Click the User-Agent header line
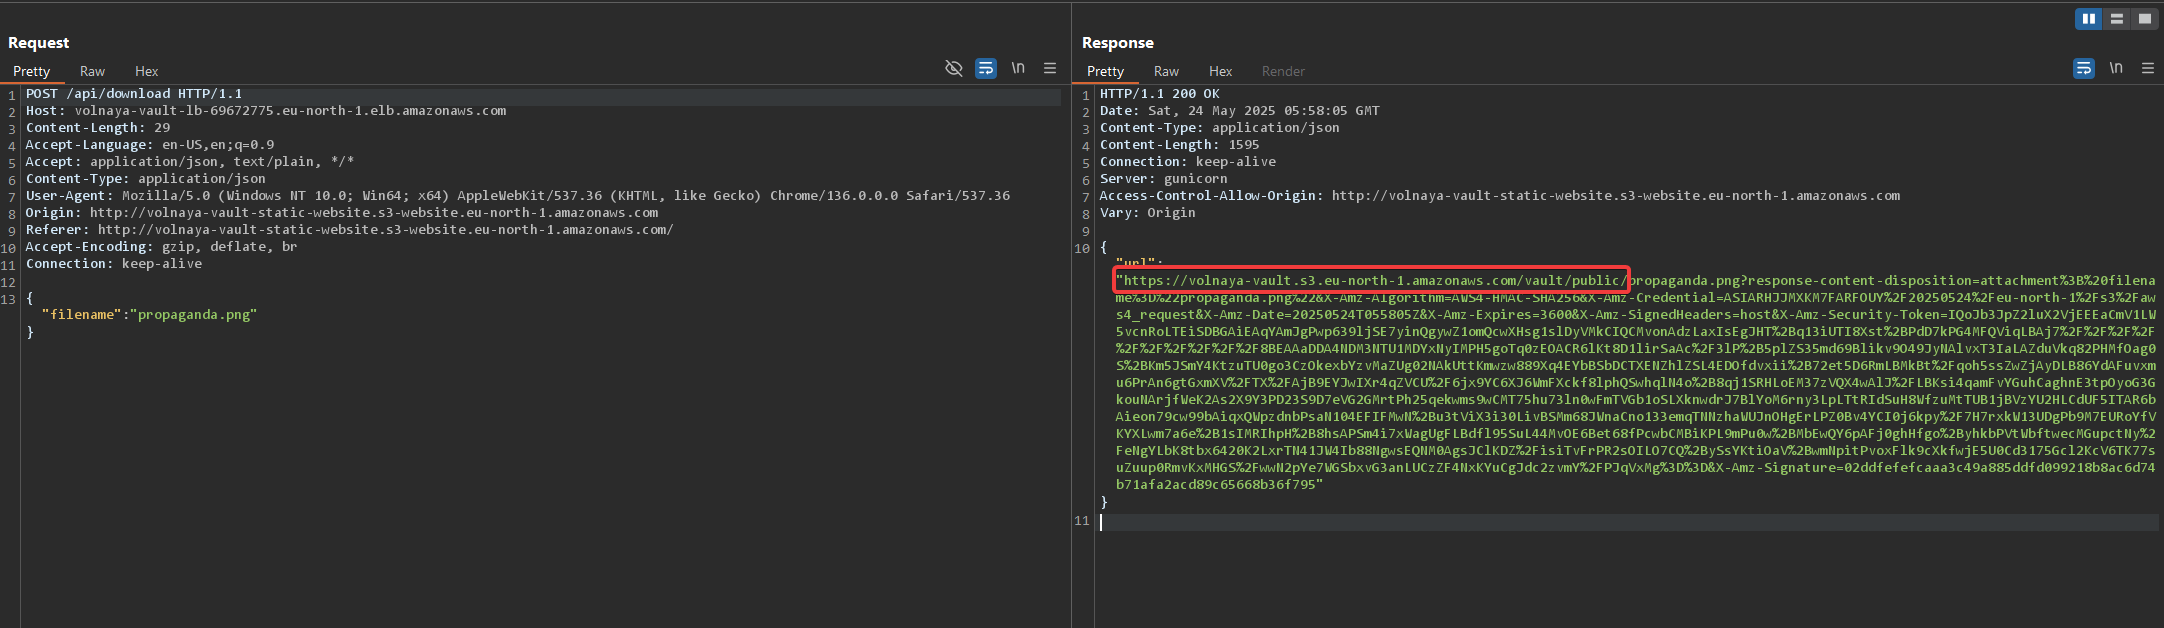 [x=518, y=196]
